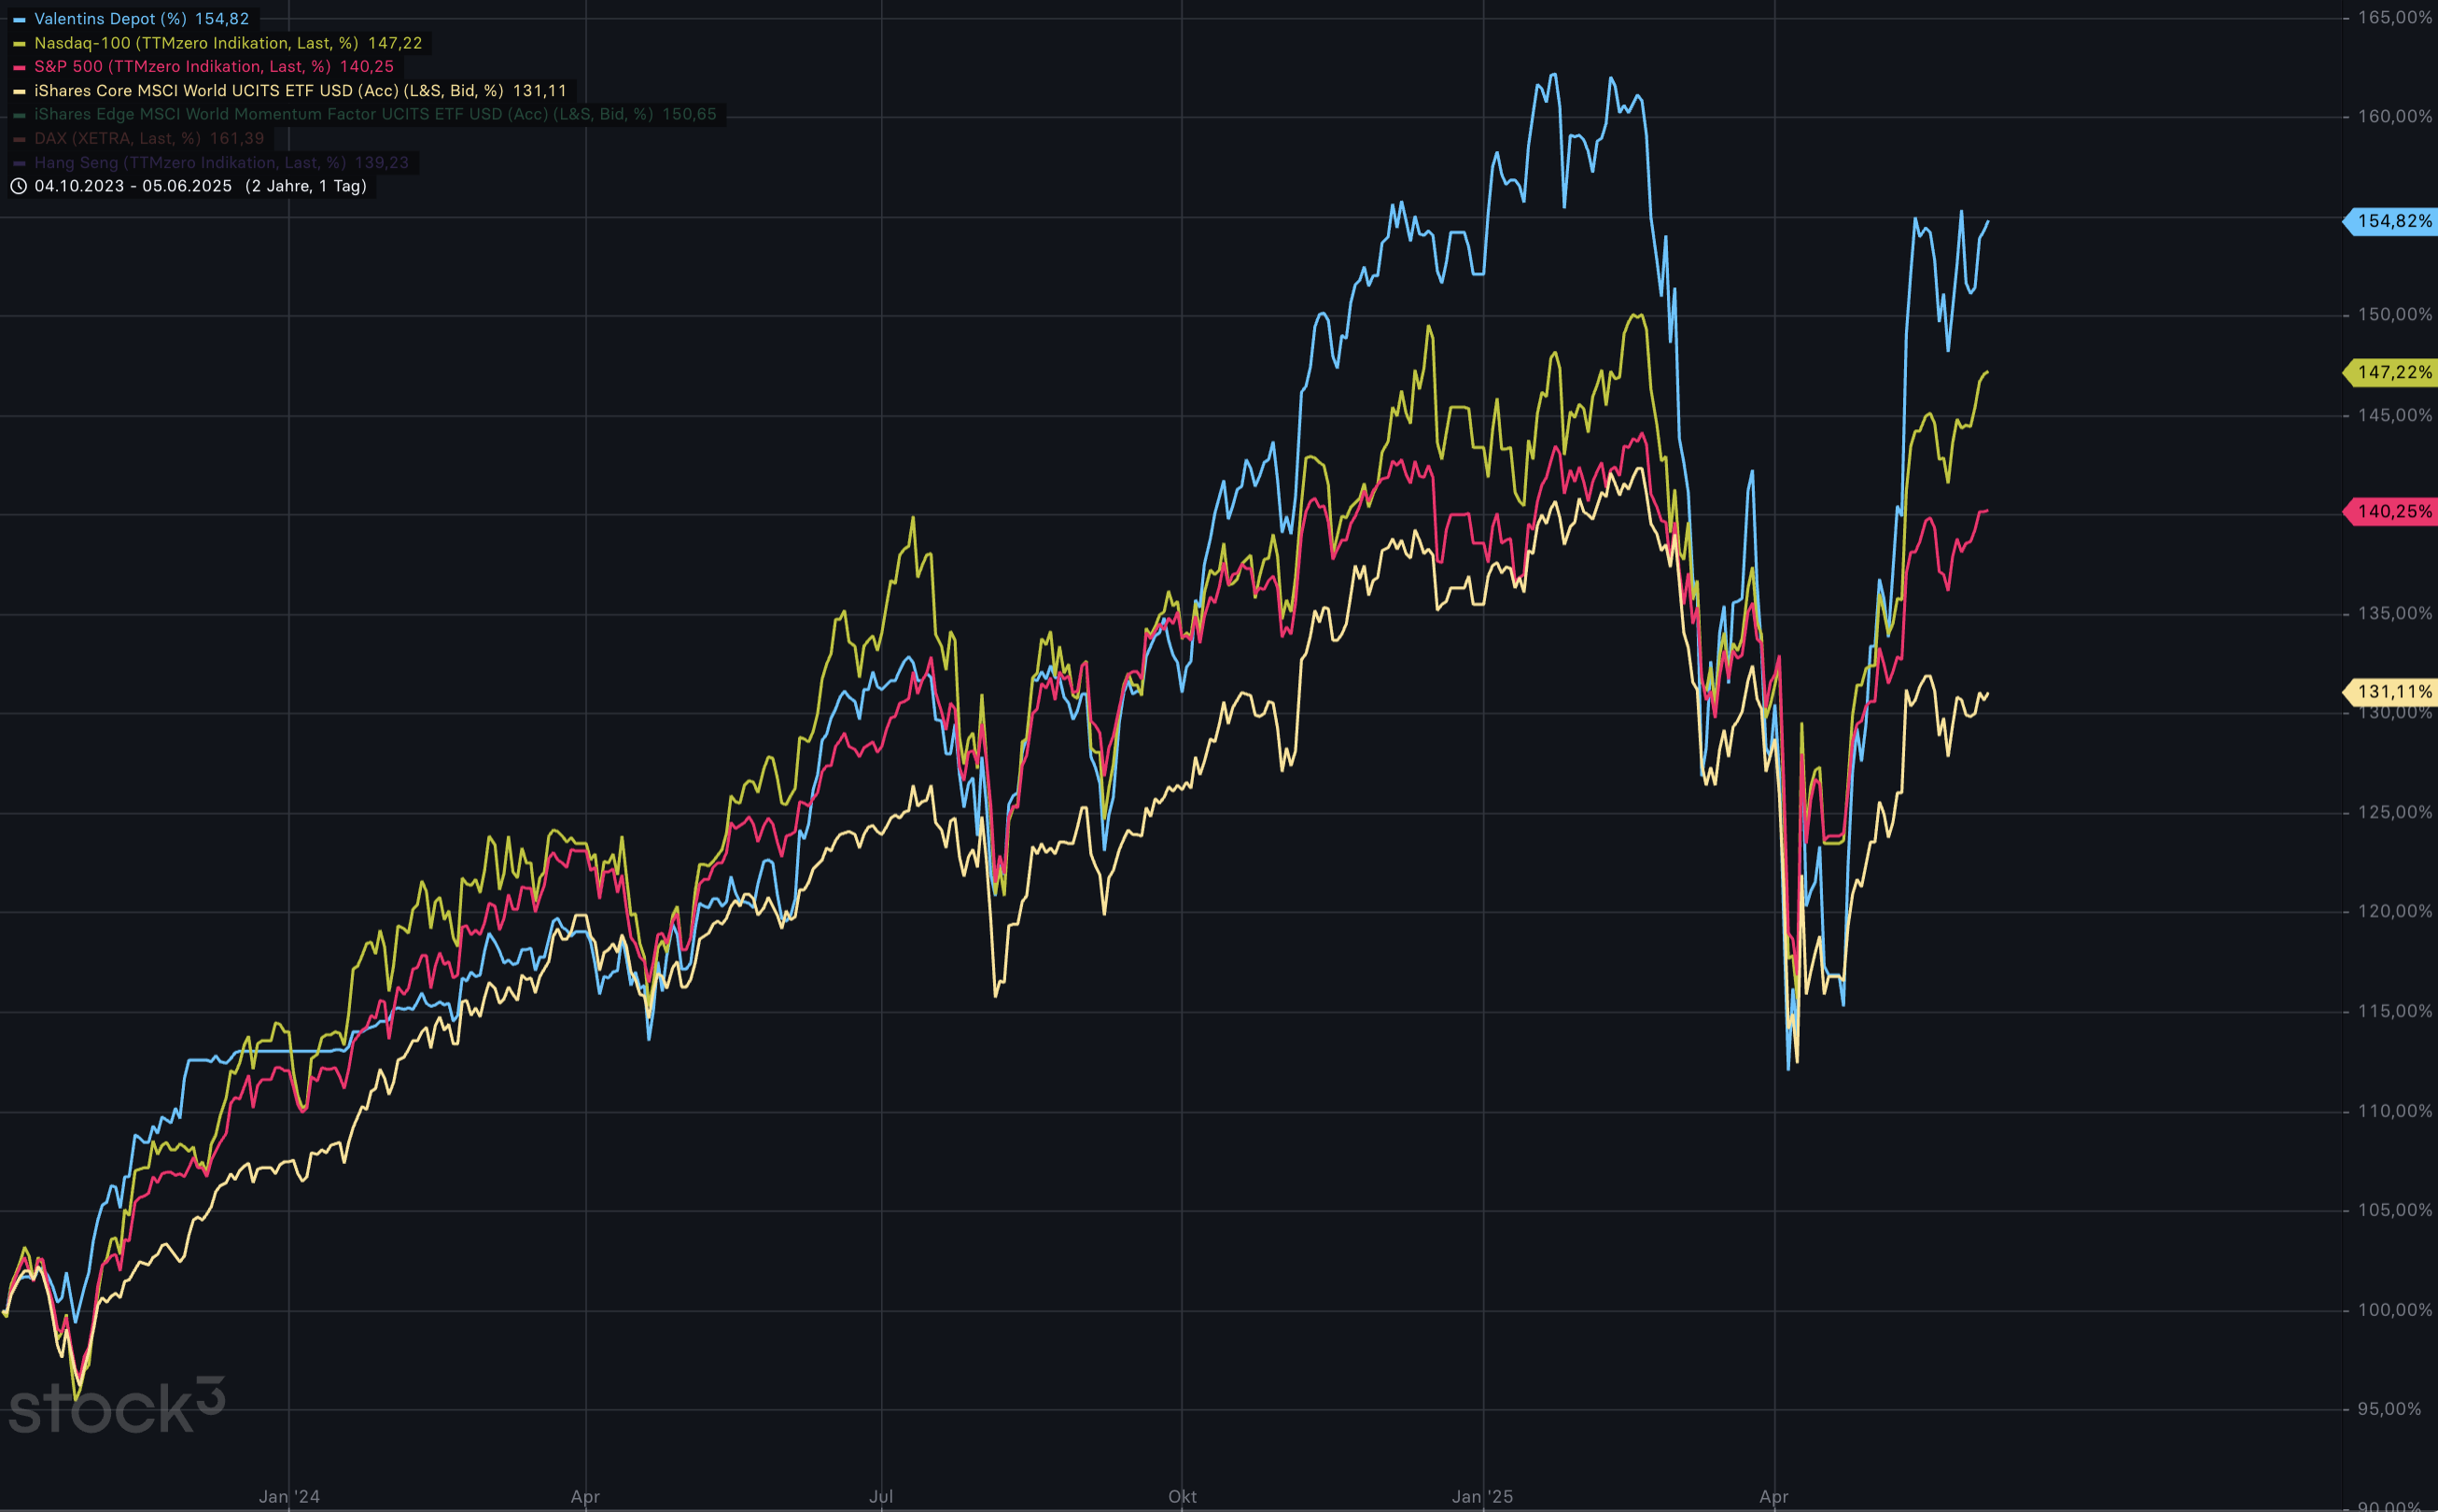Click the 150,00% axis value

click(x=2395, y=314)
